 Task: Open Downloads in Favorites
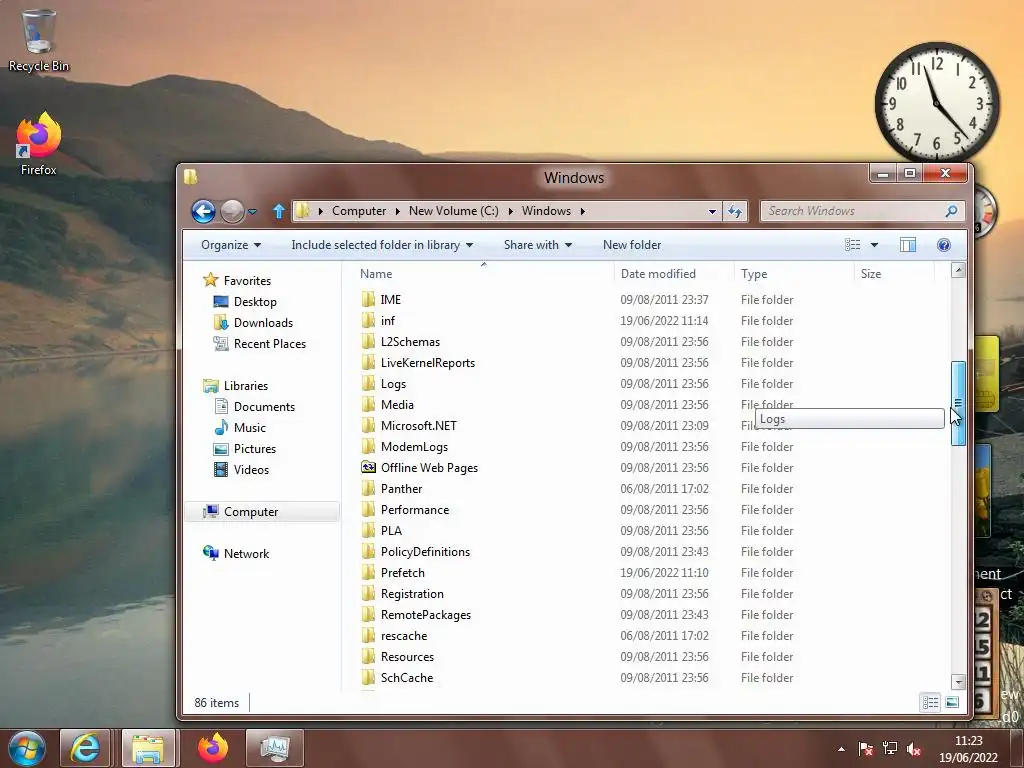(263, 323)
